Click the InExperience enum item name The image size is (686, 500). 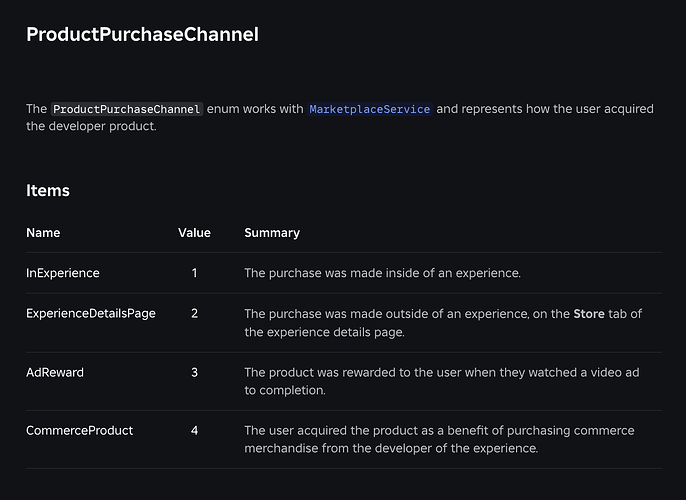point(63,273)
